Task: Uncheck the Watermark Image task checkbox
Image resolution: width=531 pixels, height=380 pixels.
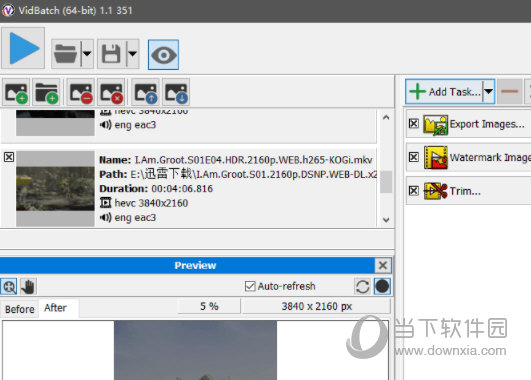Action: click(414, 157)
